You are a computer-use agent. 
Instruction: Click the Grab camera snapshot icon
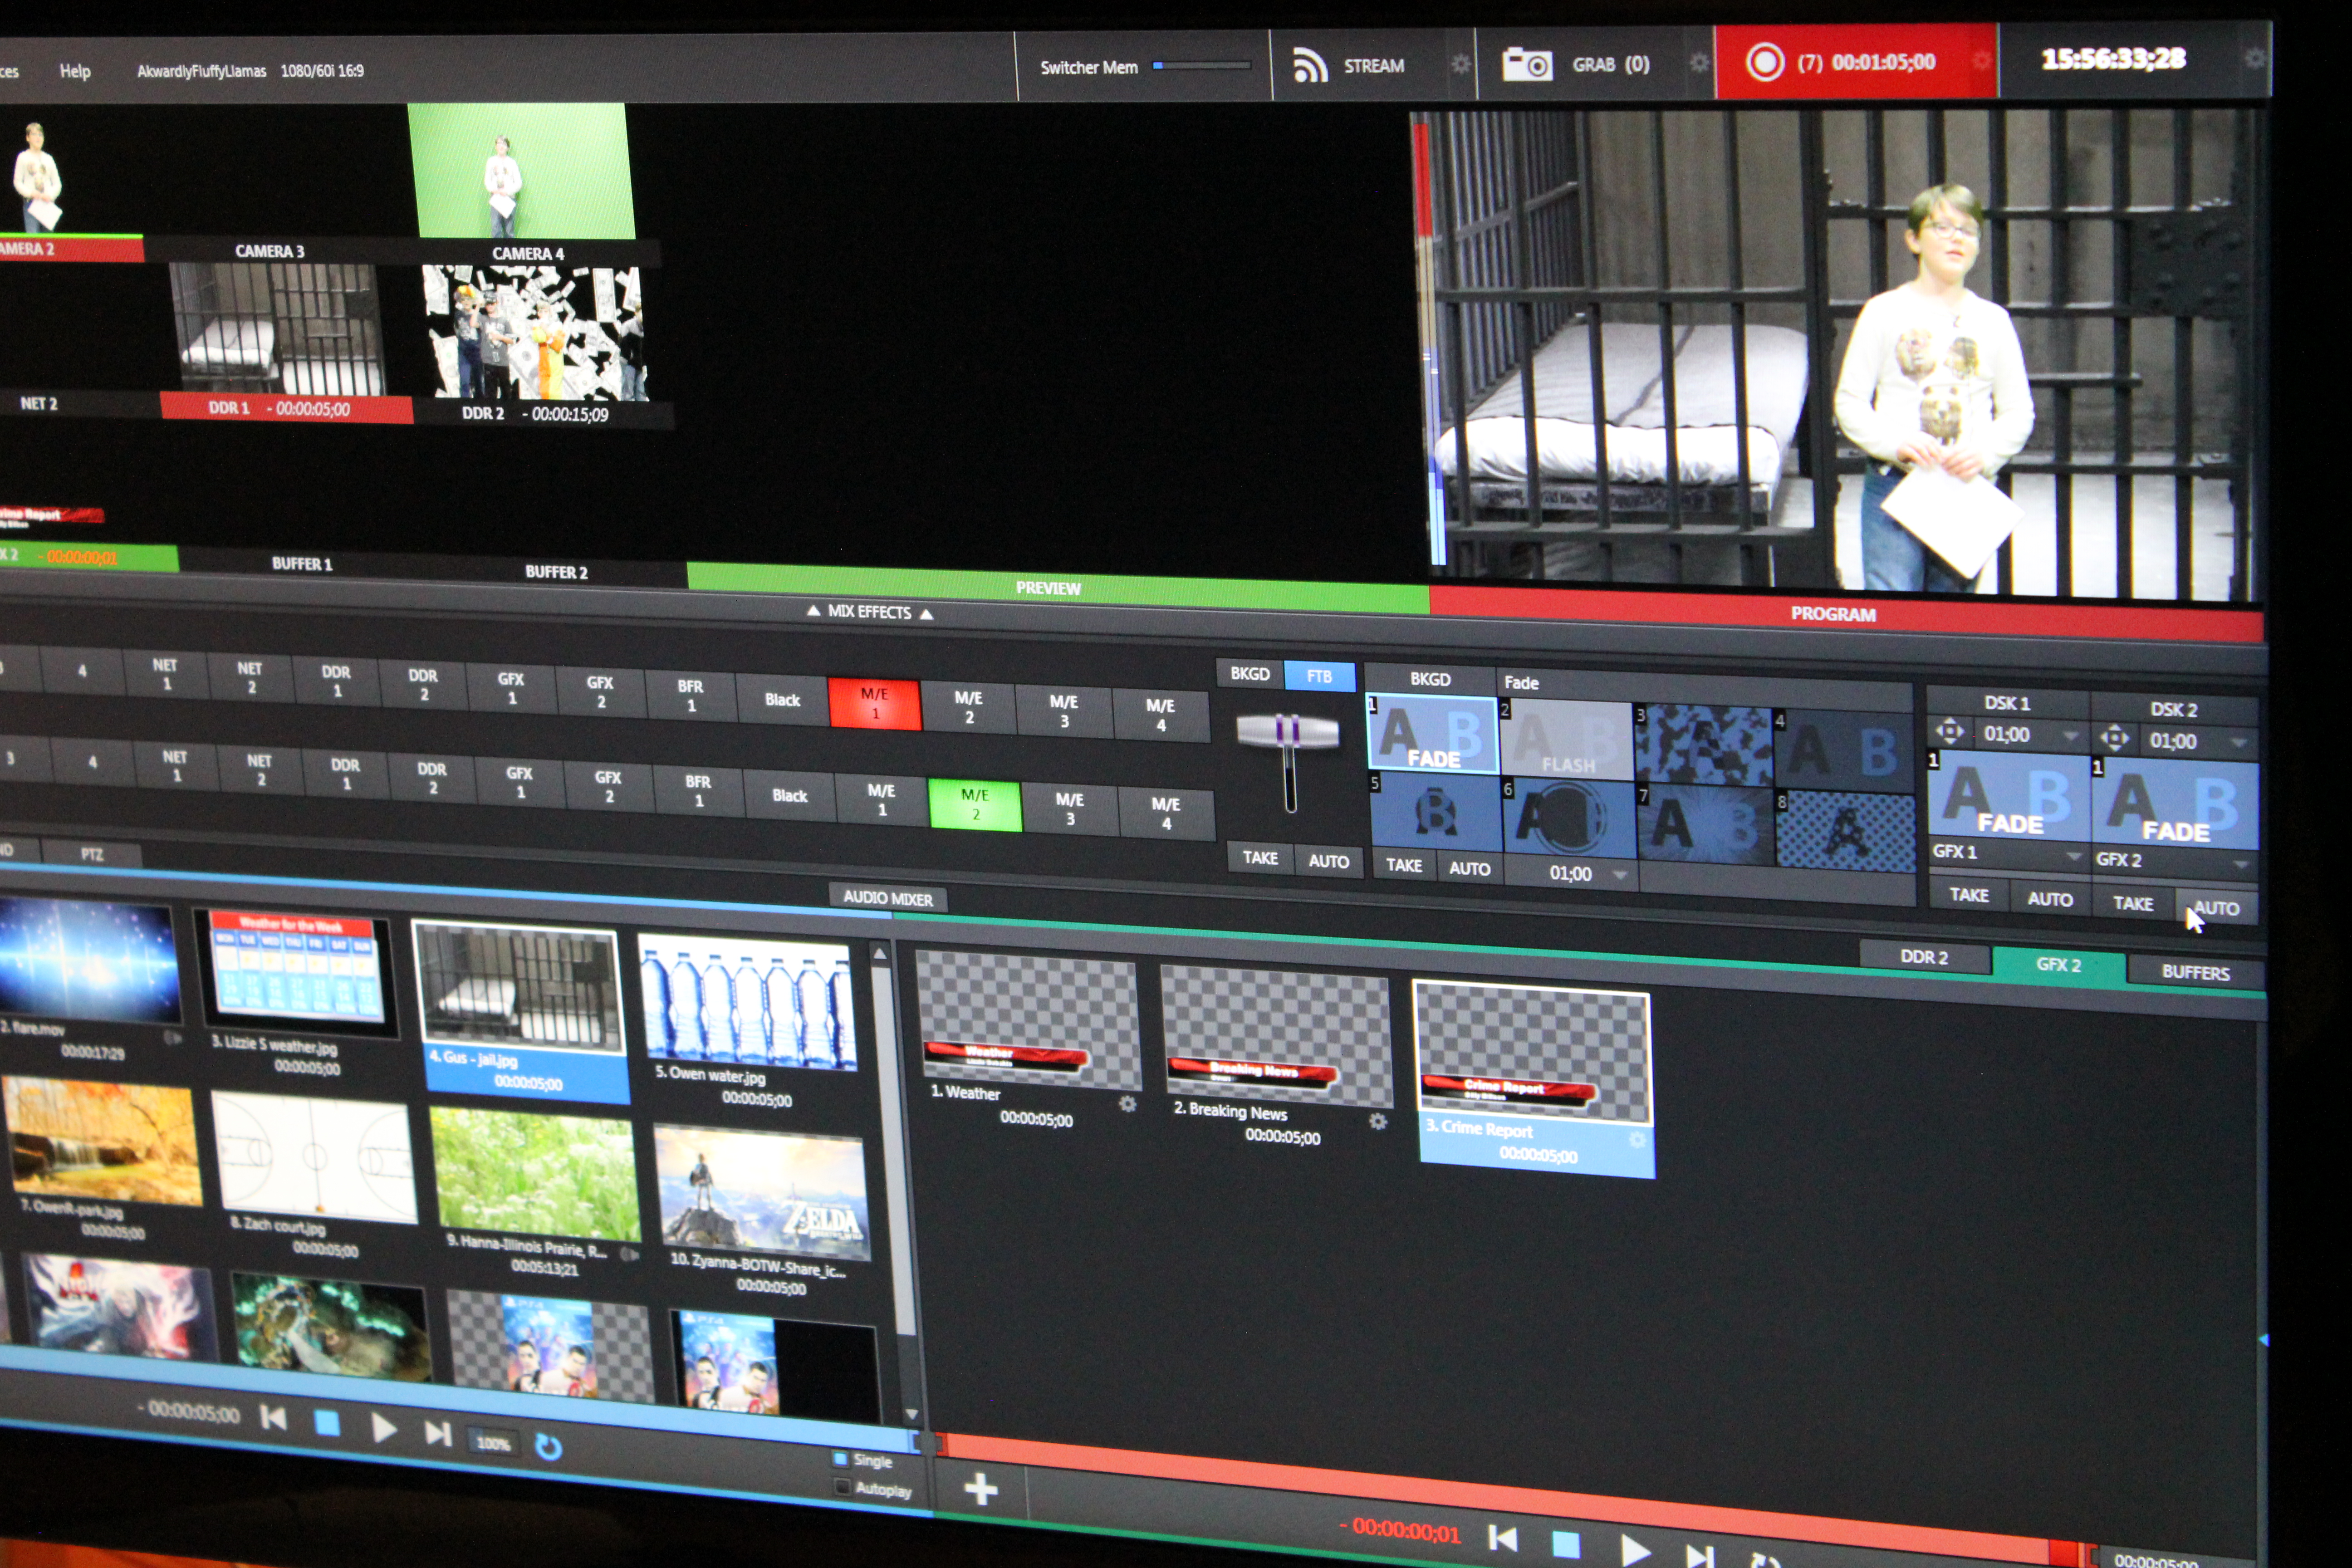pos(1527,65)
